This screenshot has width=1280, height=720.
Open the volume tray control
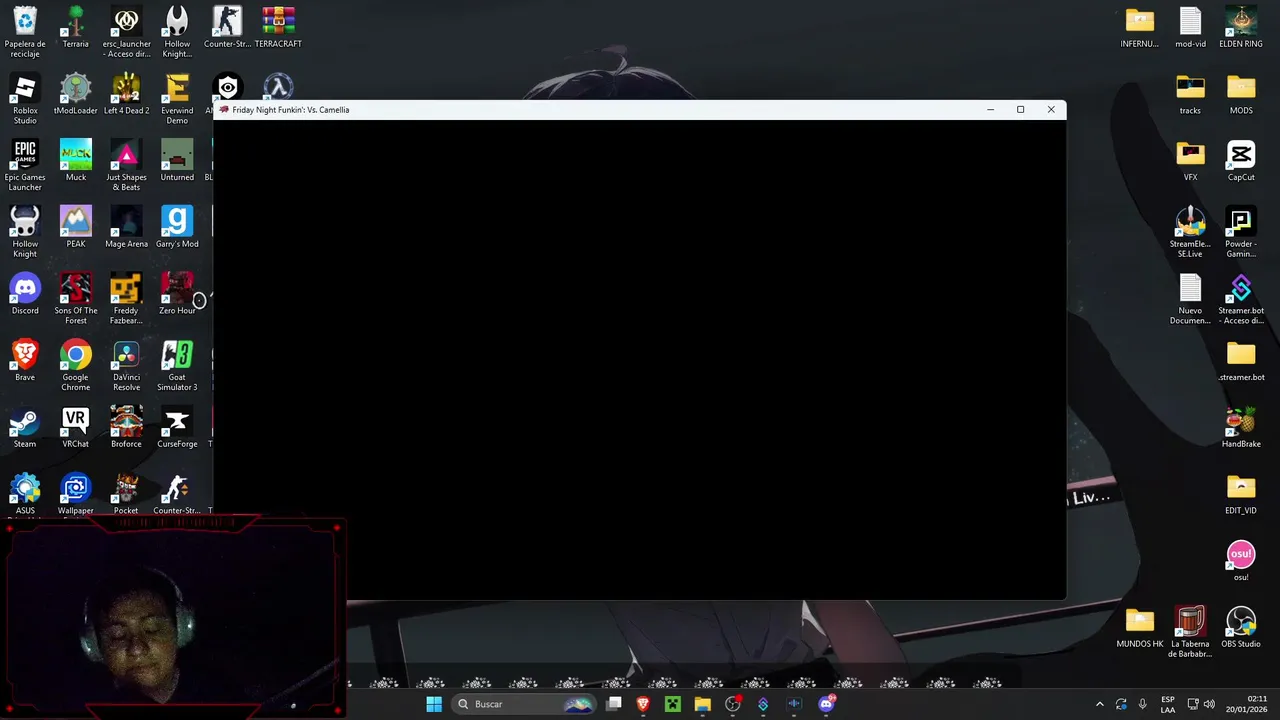click(x=1209, y=704)
